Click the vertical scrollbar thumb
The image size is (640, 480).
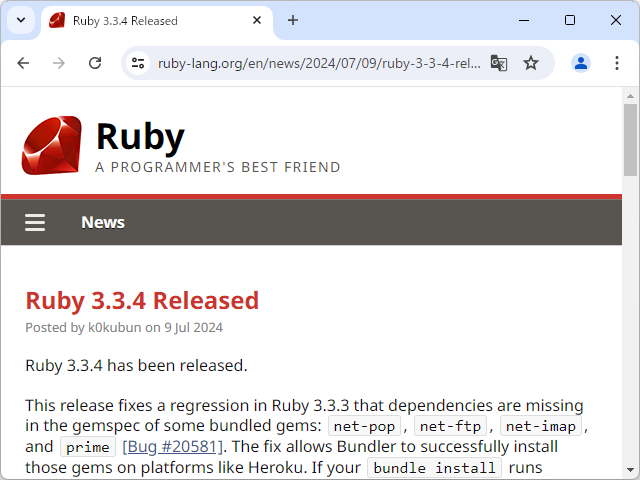click(630, 140)
